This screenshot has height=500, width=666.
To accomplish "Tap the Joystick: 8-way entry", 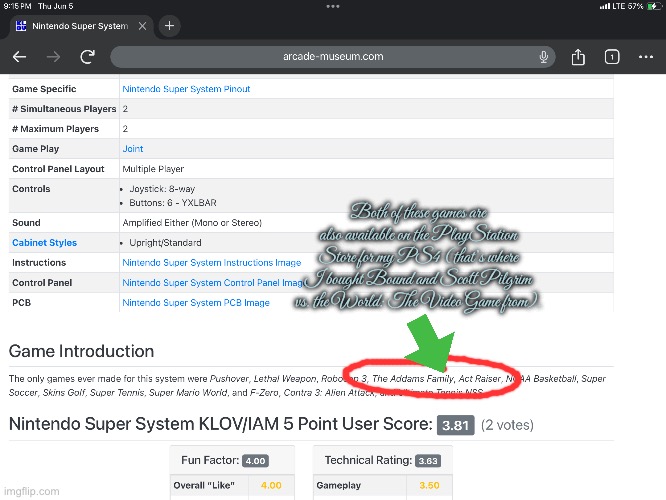I will click(162, 189).
